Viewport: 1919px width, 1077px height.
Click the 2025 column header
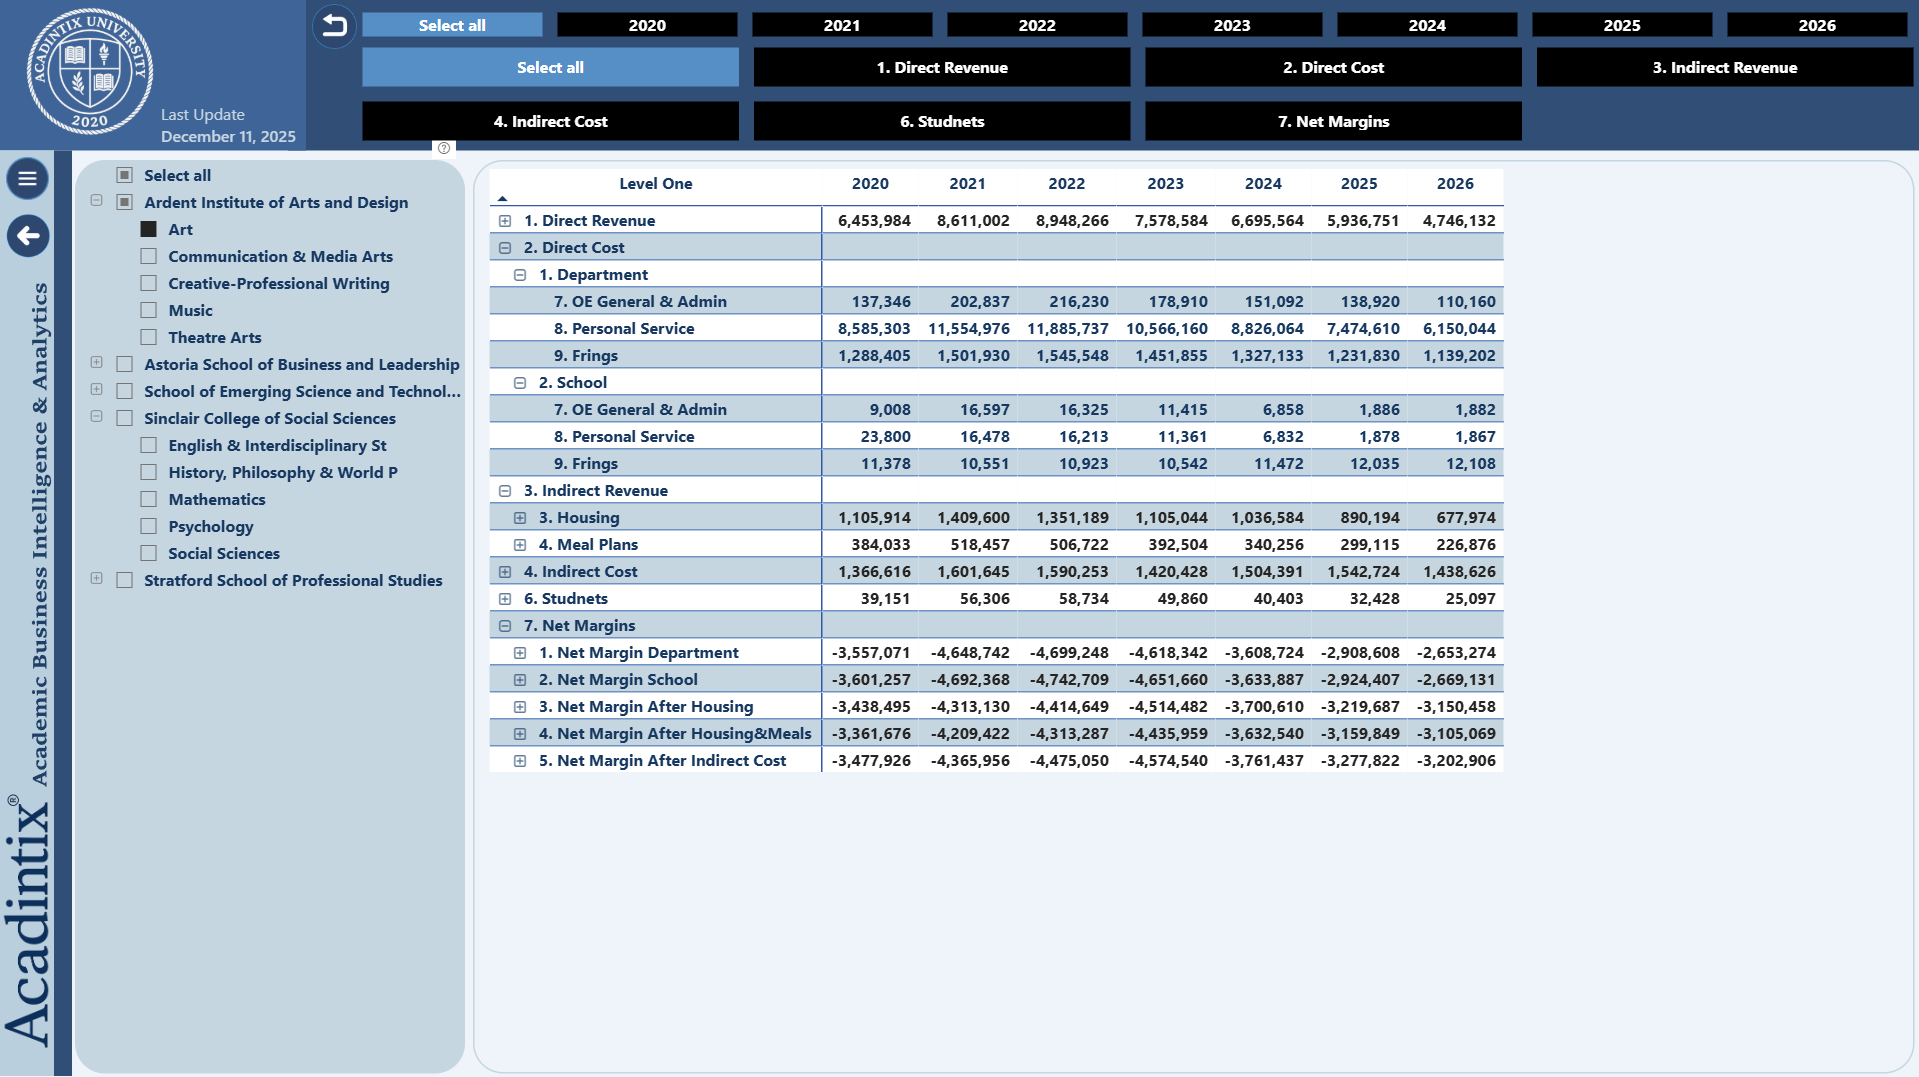(x=1358, y=184)
